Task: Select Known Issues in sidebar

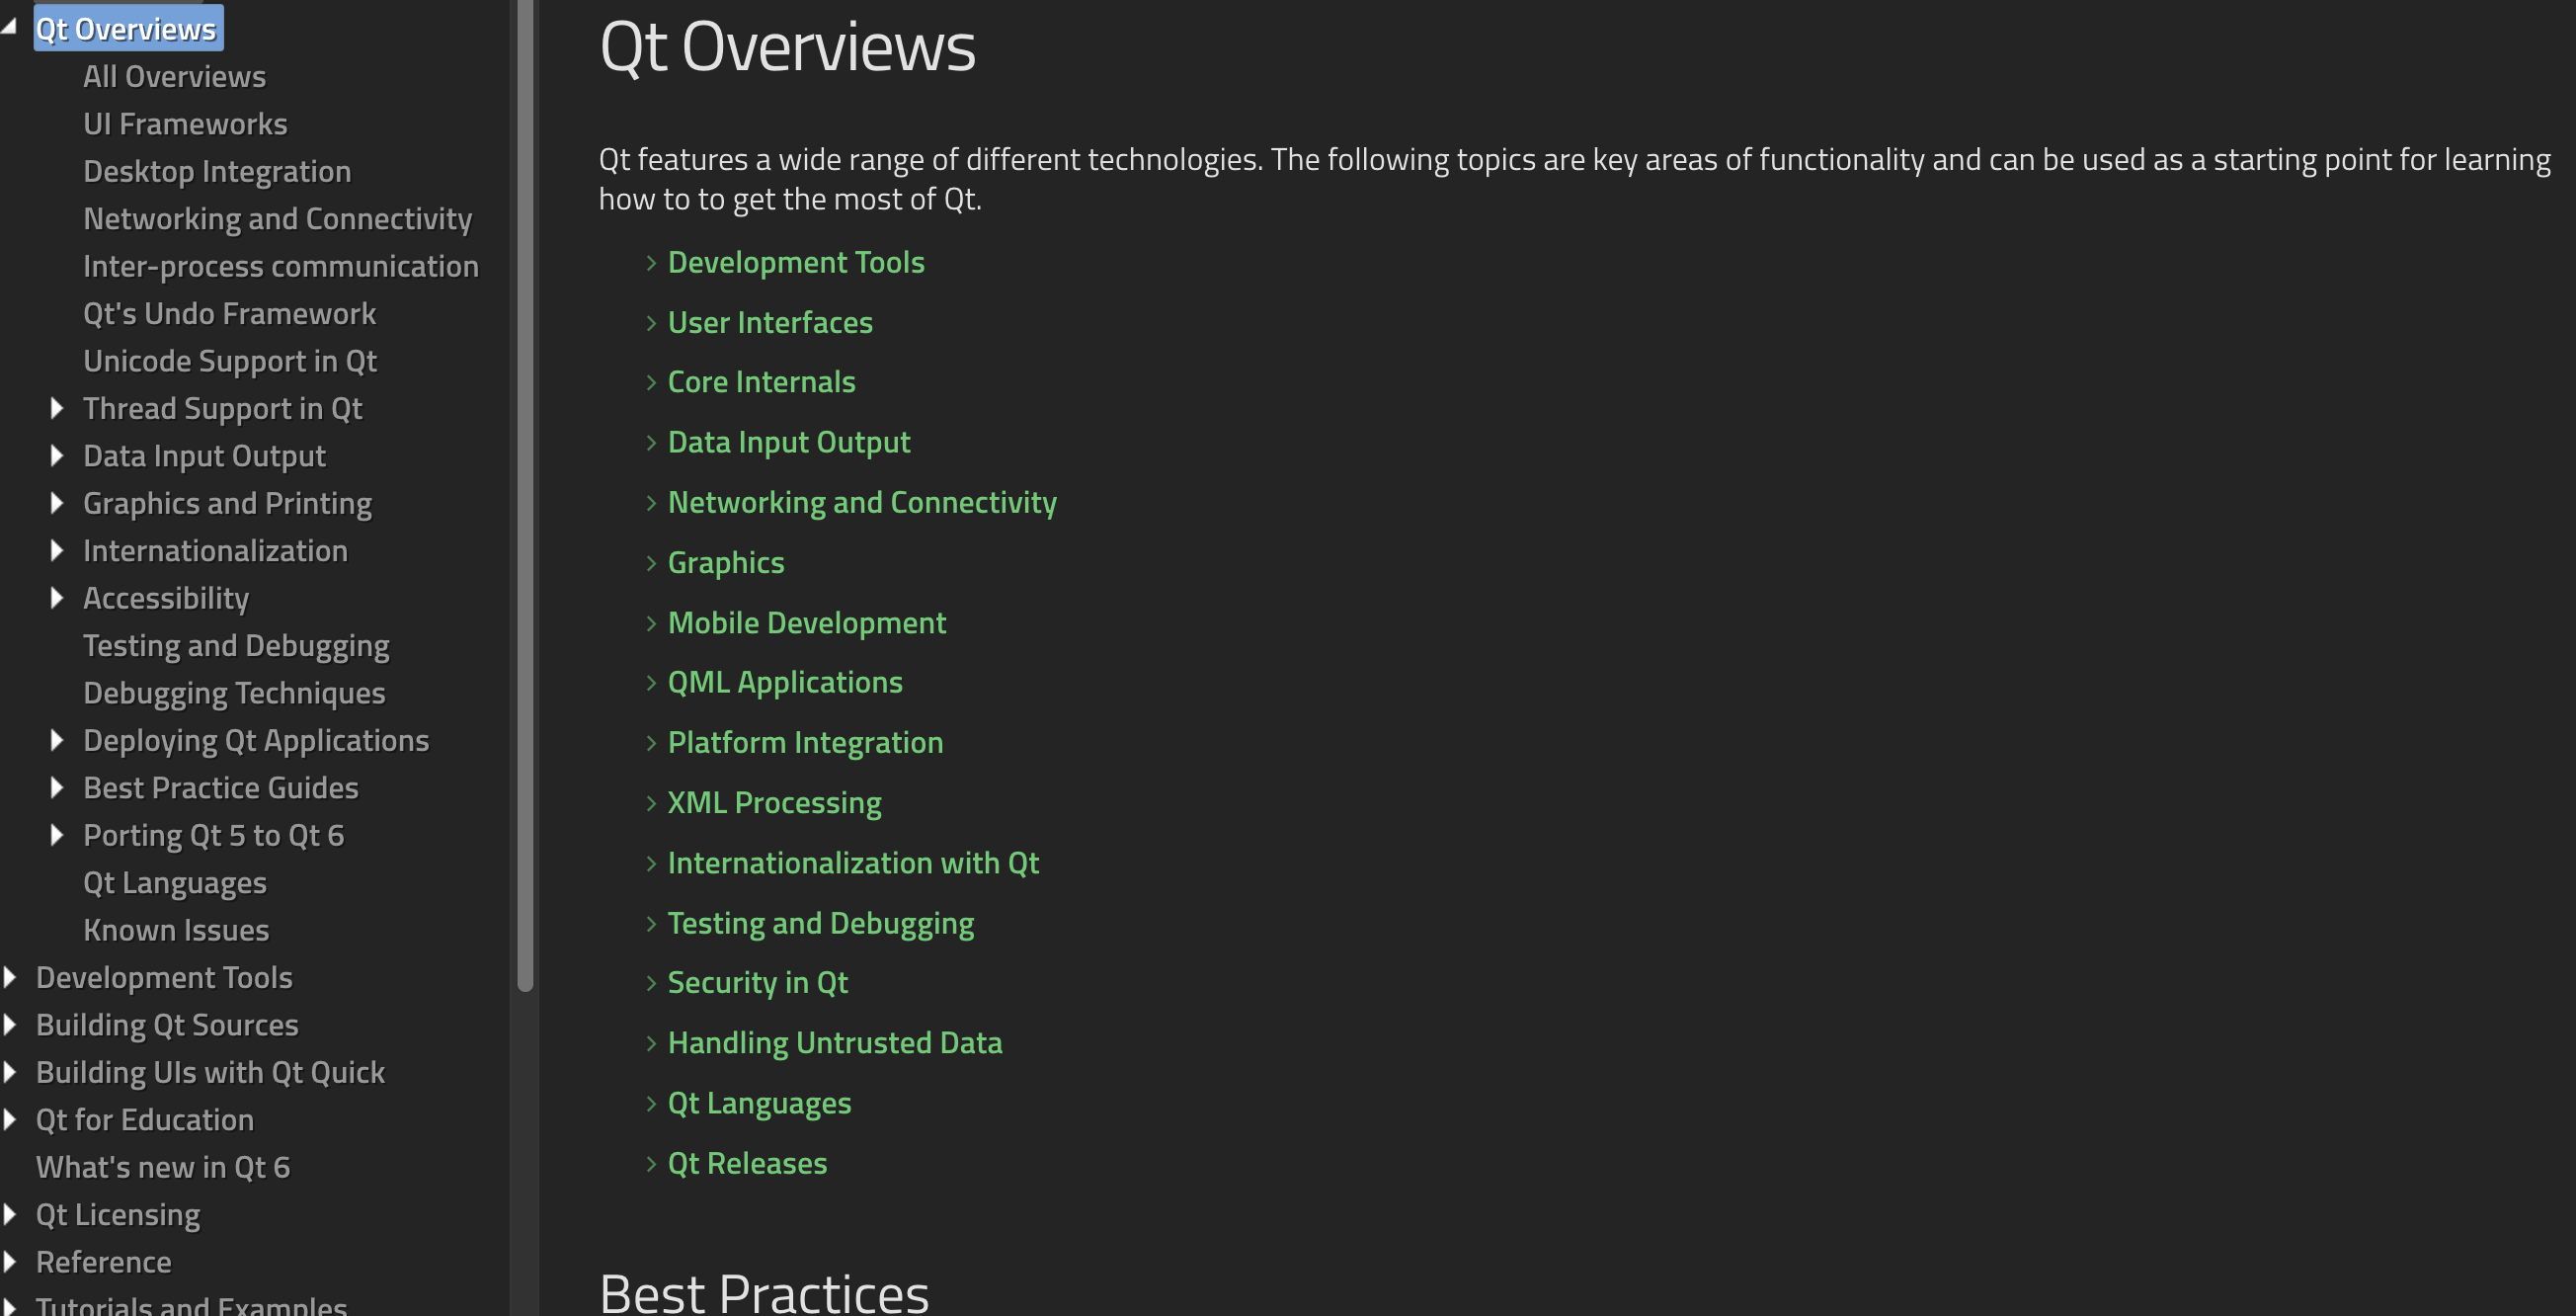Action: 176,930
